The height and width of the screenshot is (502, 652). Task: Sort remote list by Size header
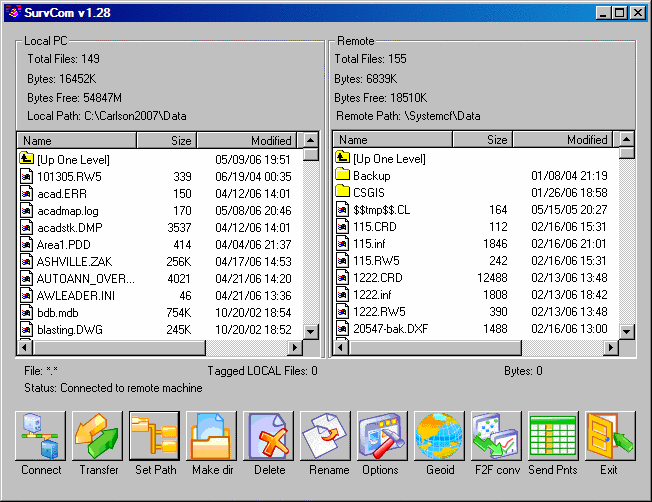pyautogui.click(x=482, y=140)
